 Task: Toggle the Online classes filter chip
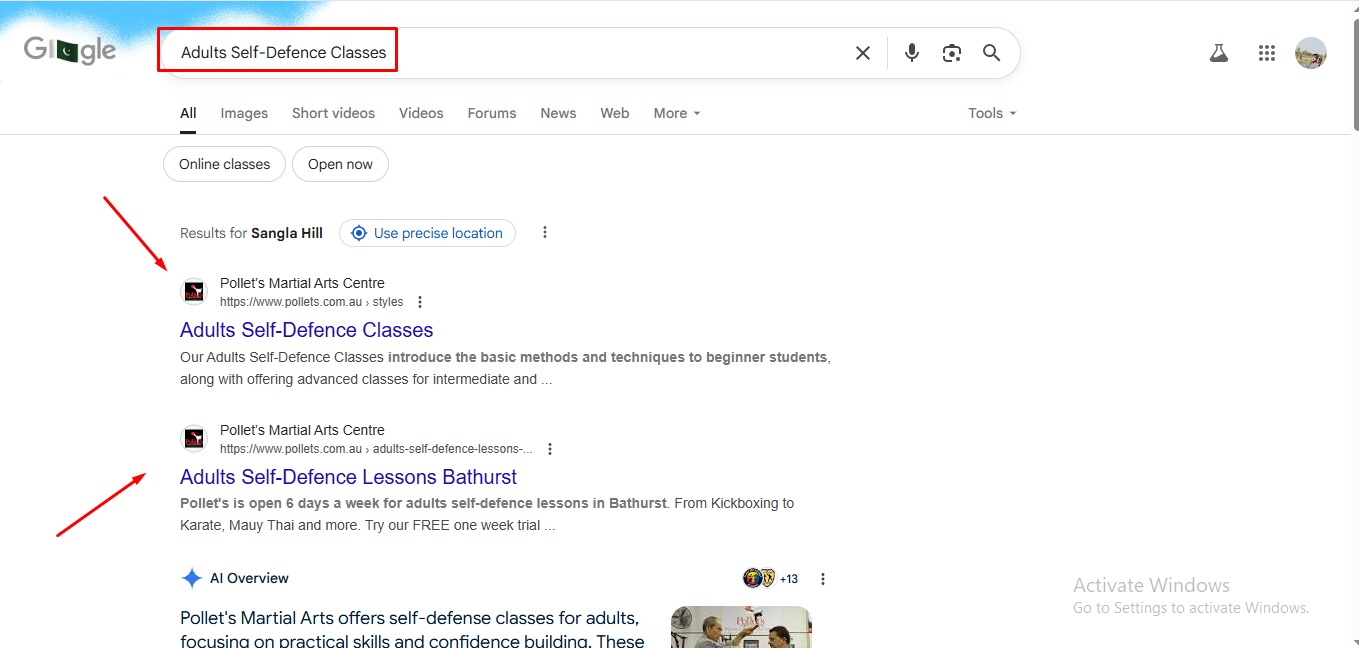[224, 164]
